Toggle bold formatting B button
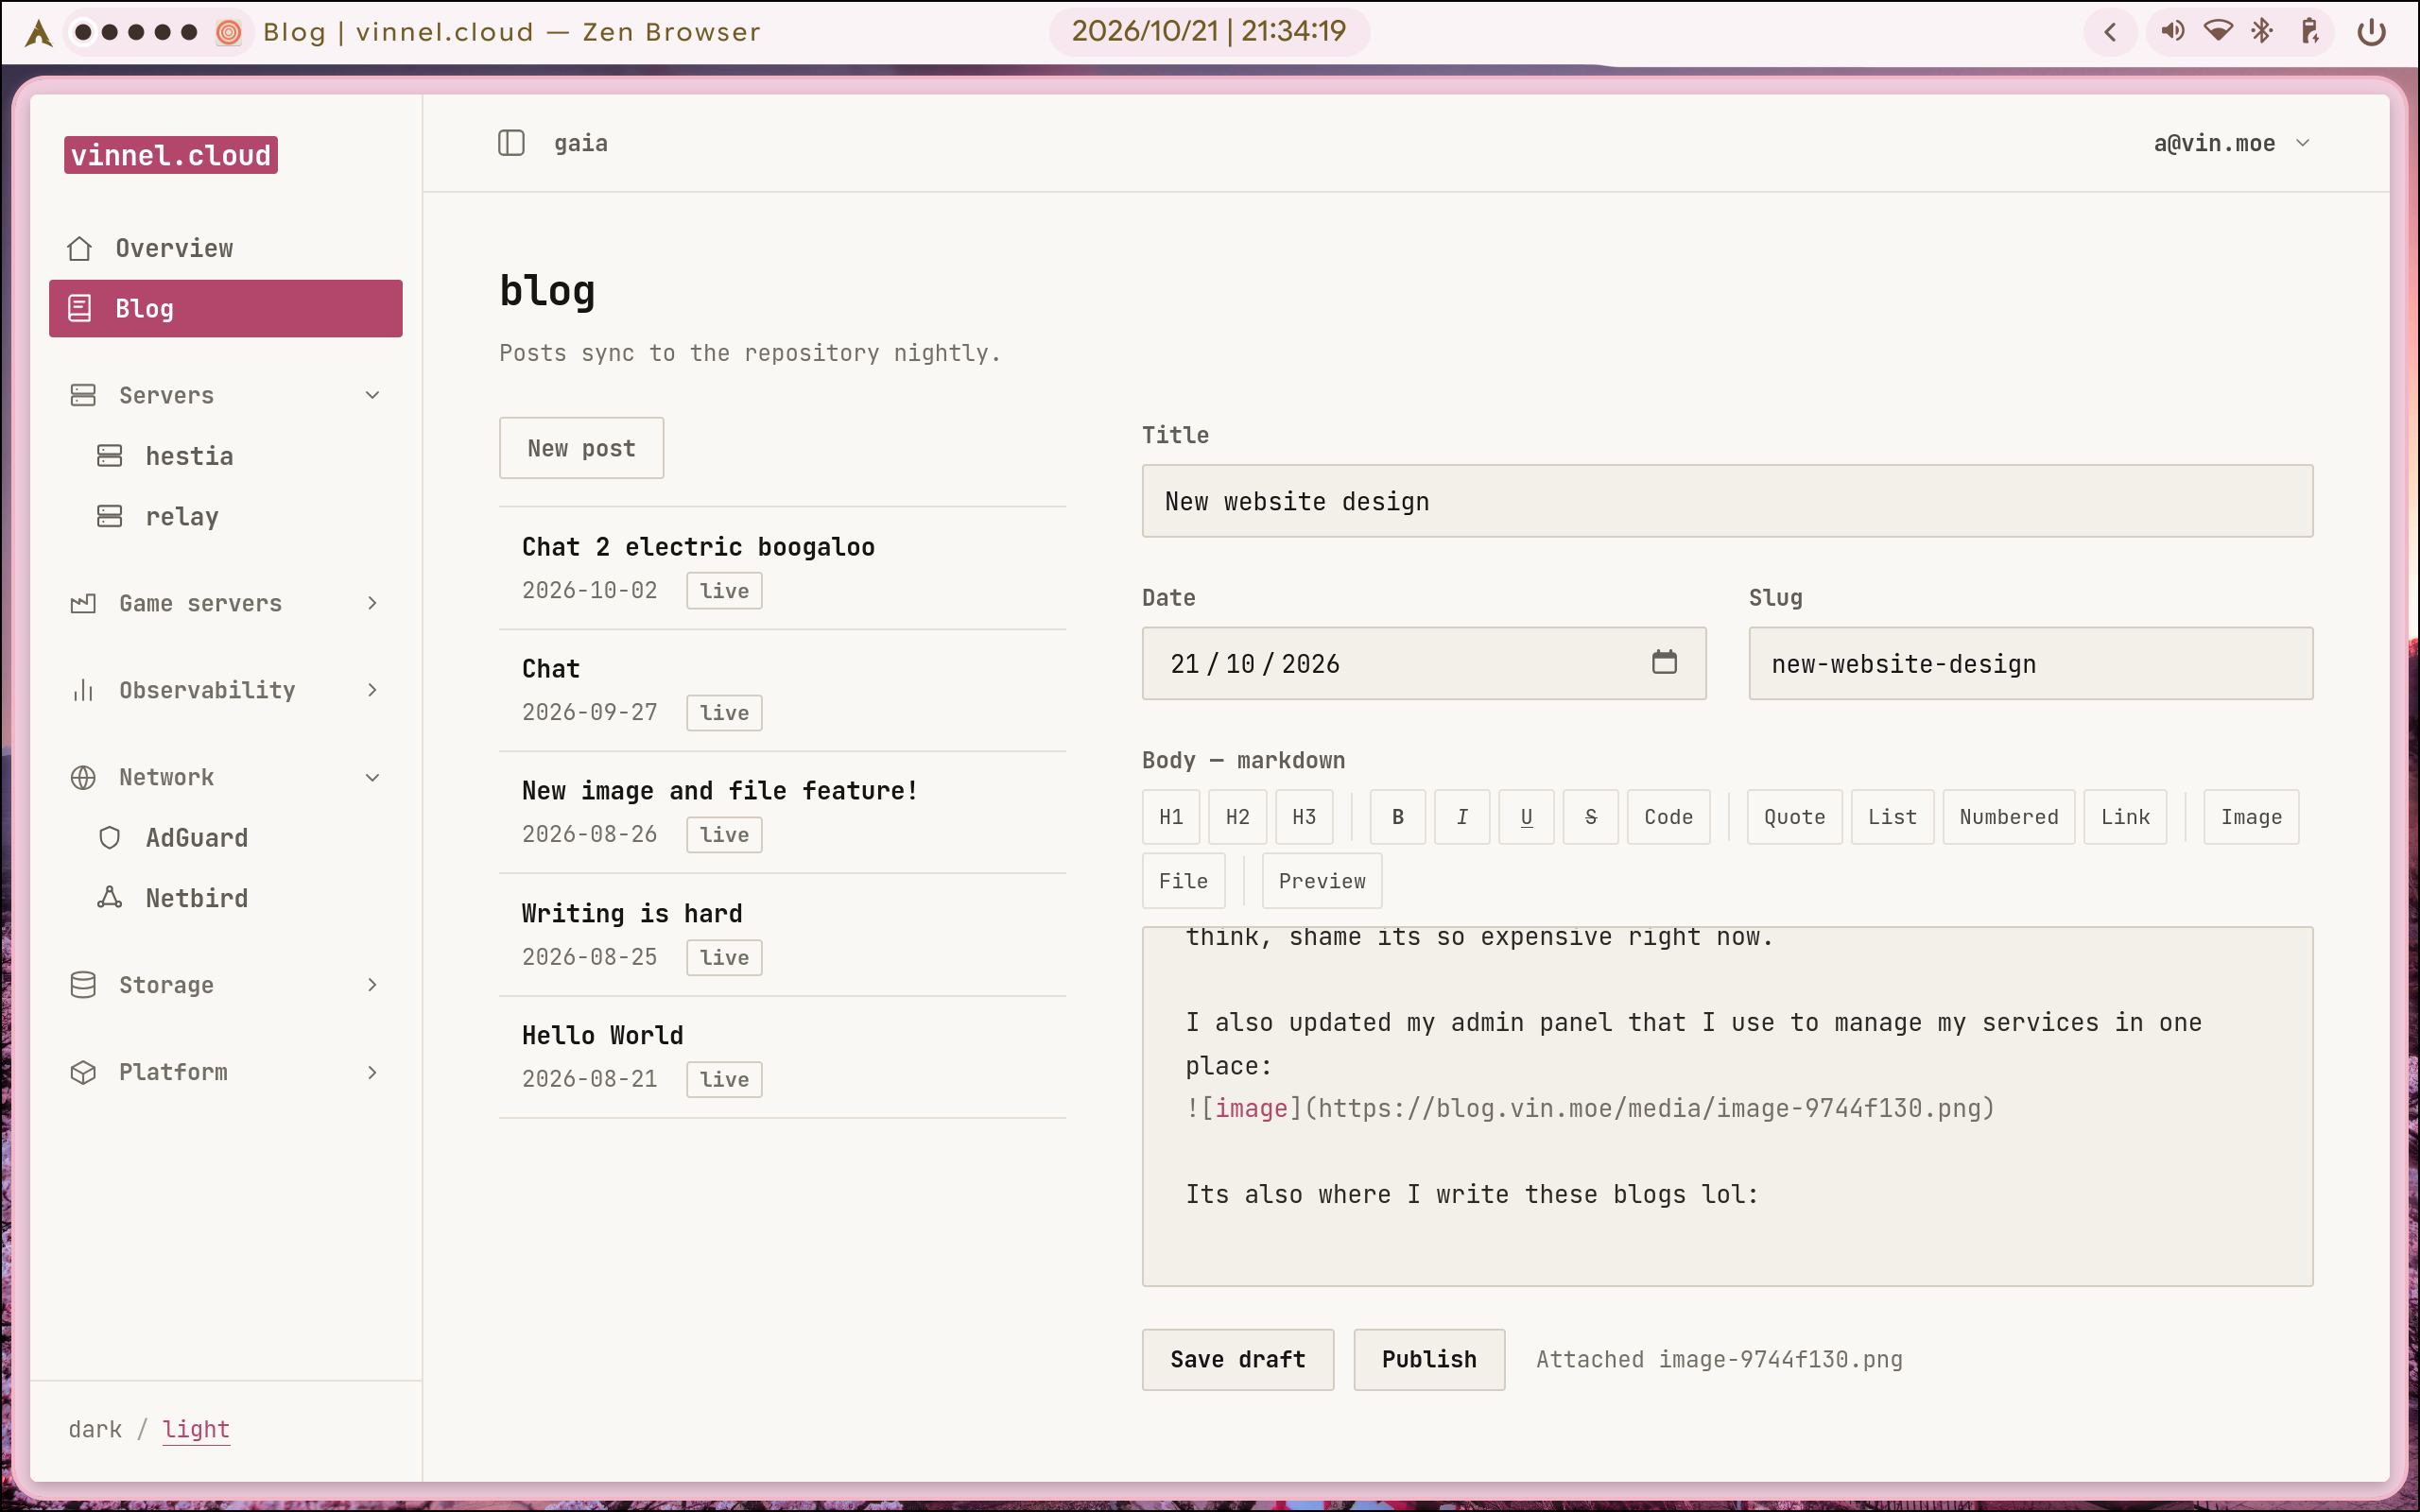This screenshot has width=2420, height=1512. point(1398,817)
